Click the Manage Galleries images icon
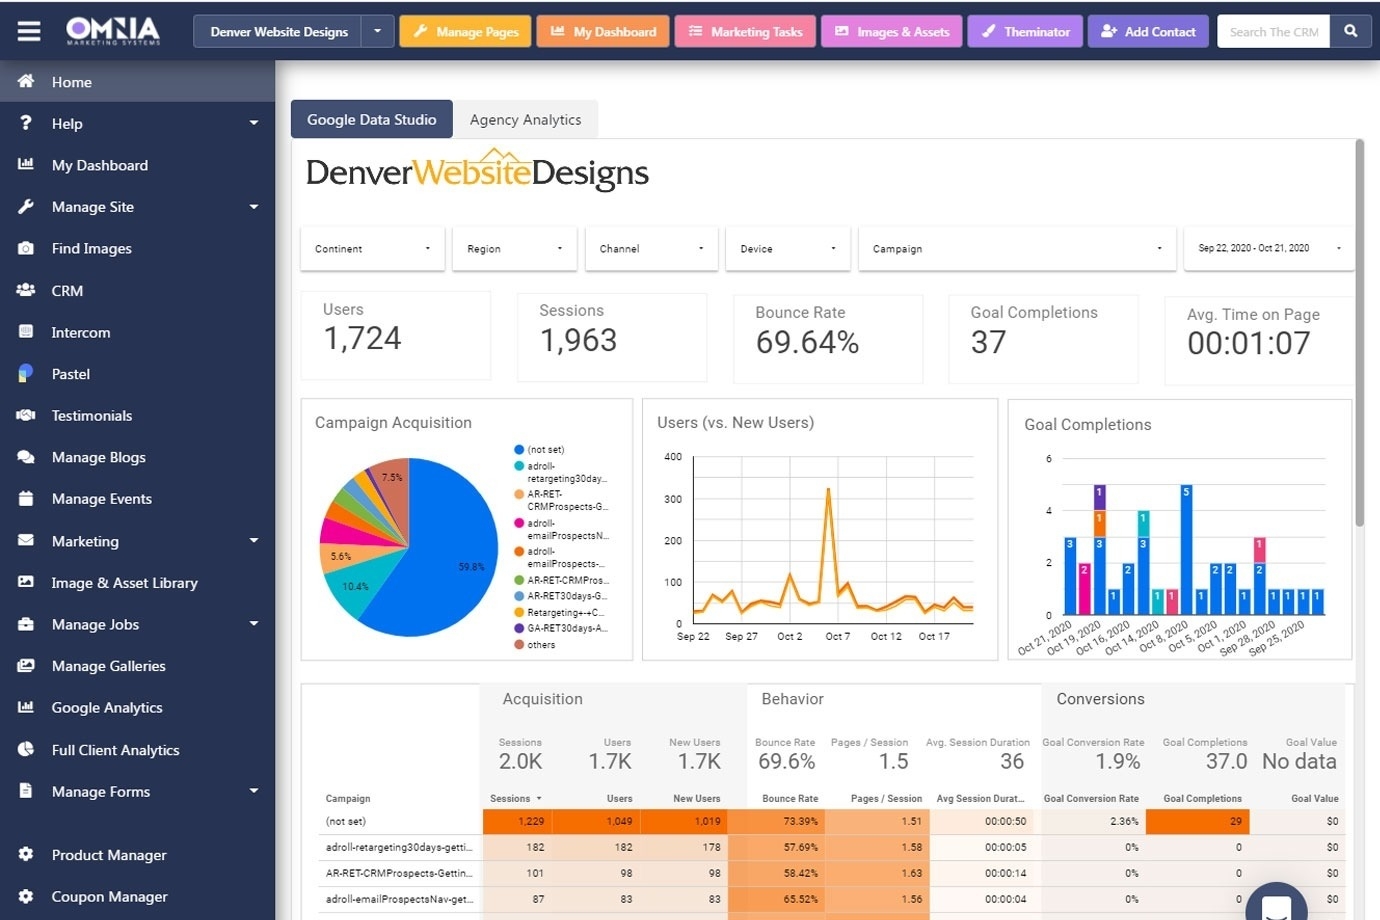This screenshot has width=1380, height=920. coord(26,665)
